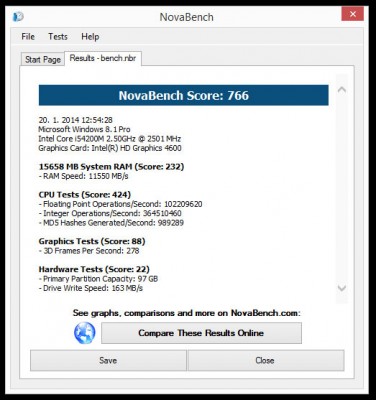
Task: Click the Close button at bottom
Action: 266,360
